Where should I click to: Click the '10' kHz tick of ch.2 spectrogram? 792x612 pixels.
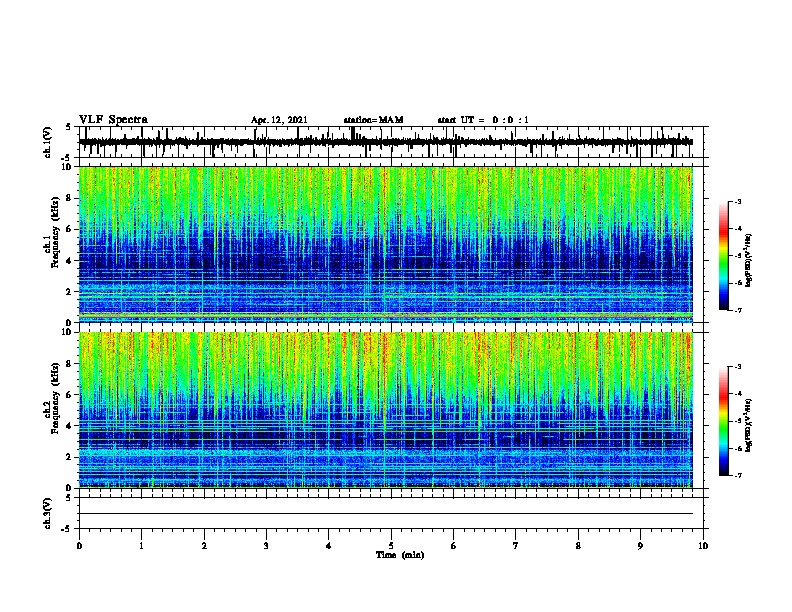67,332
